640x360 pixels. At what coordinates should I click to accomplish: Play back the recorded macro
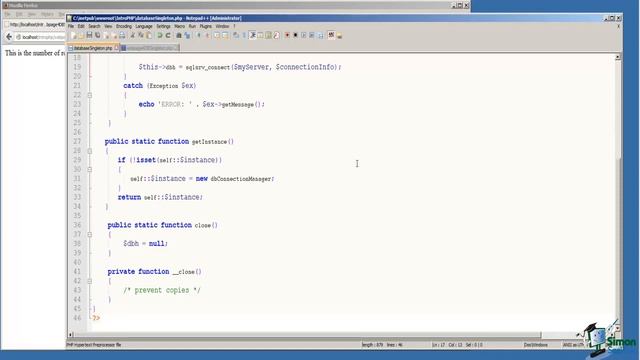[x=304, y=36]
